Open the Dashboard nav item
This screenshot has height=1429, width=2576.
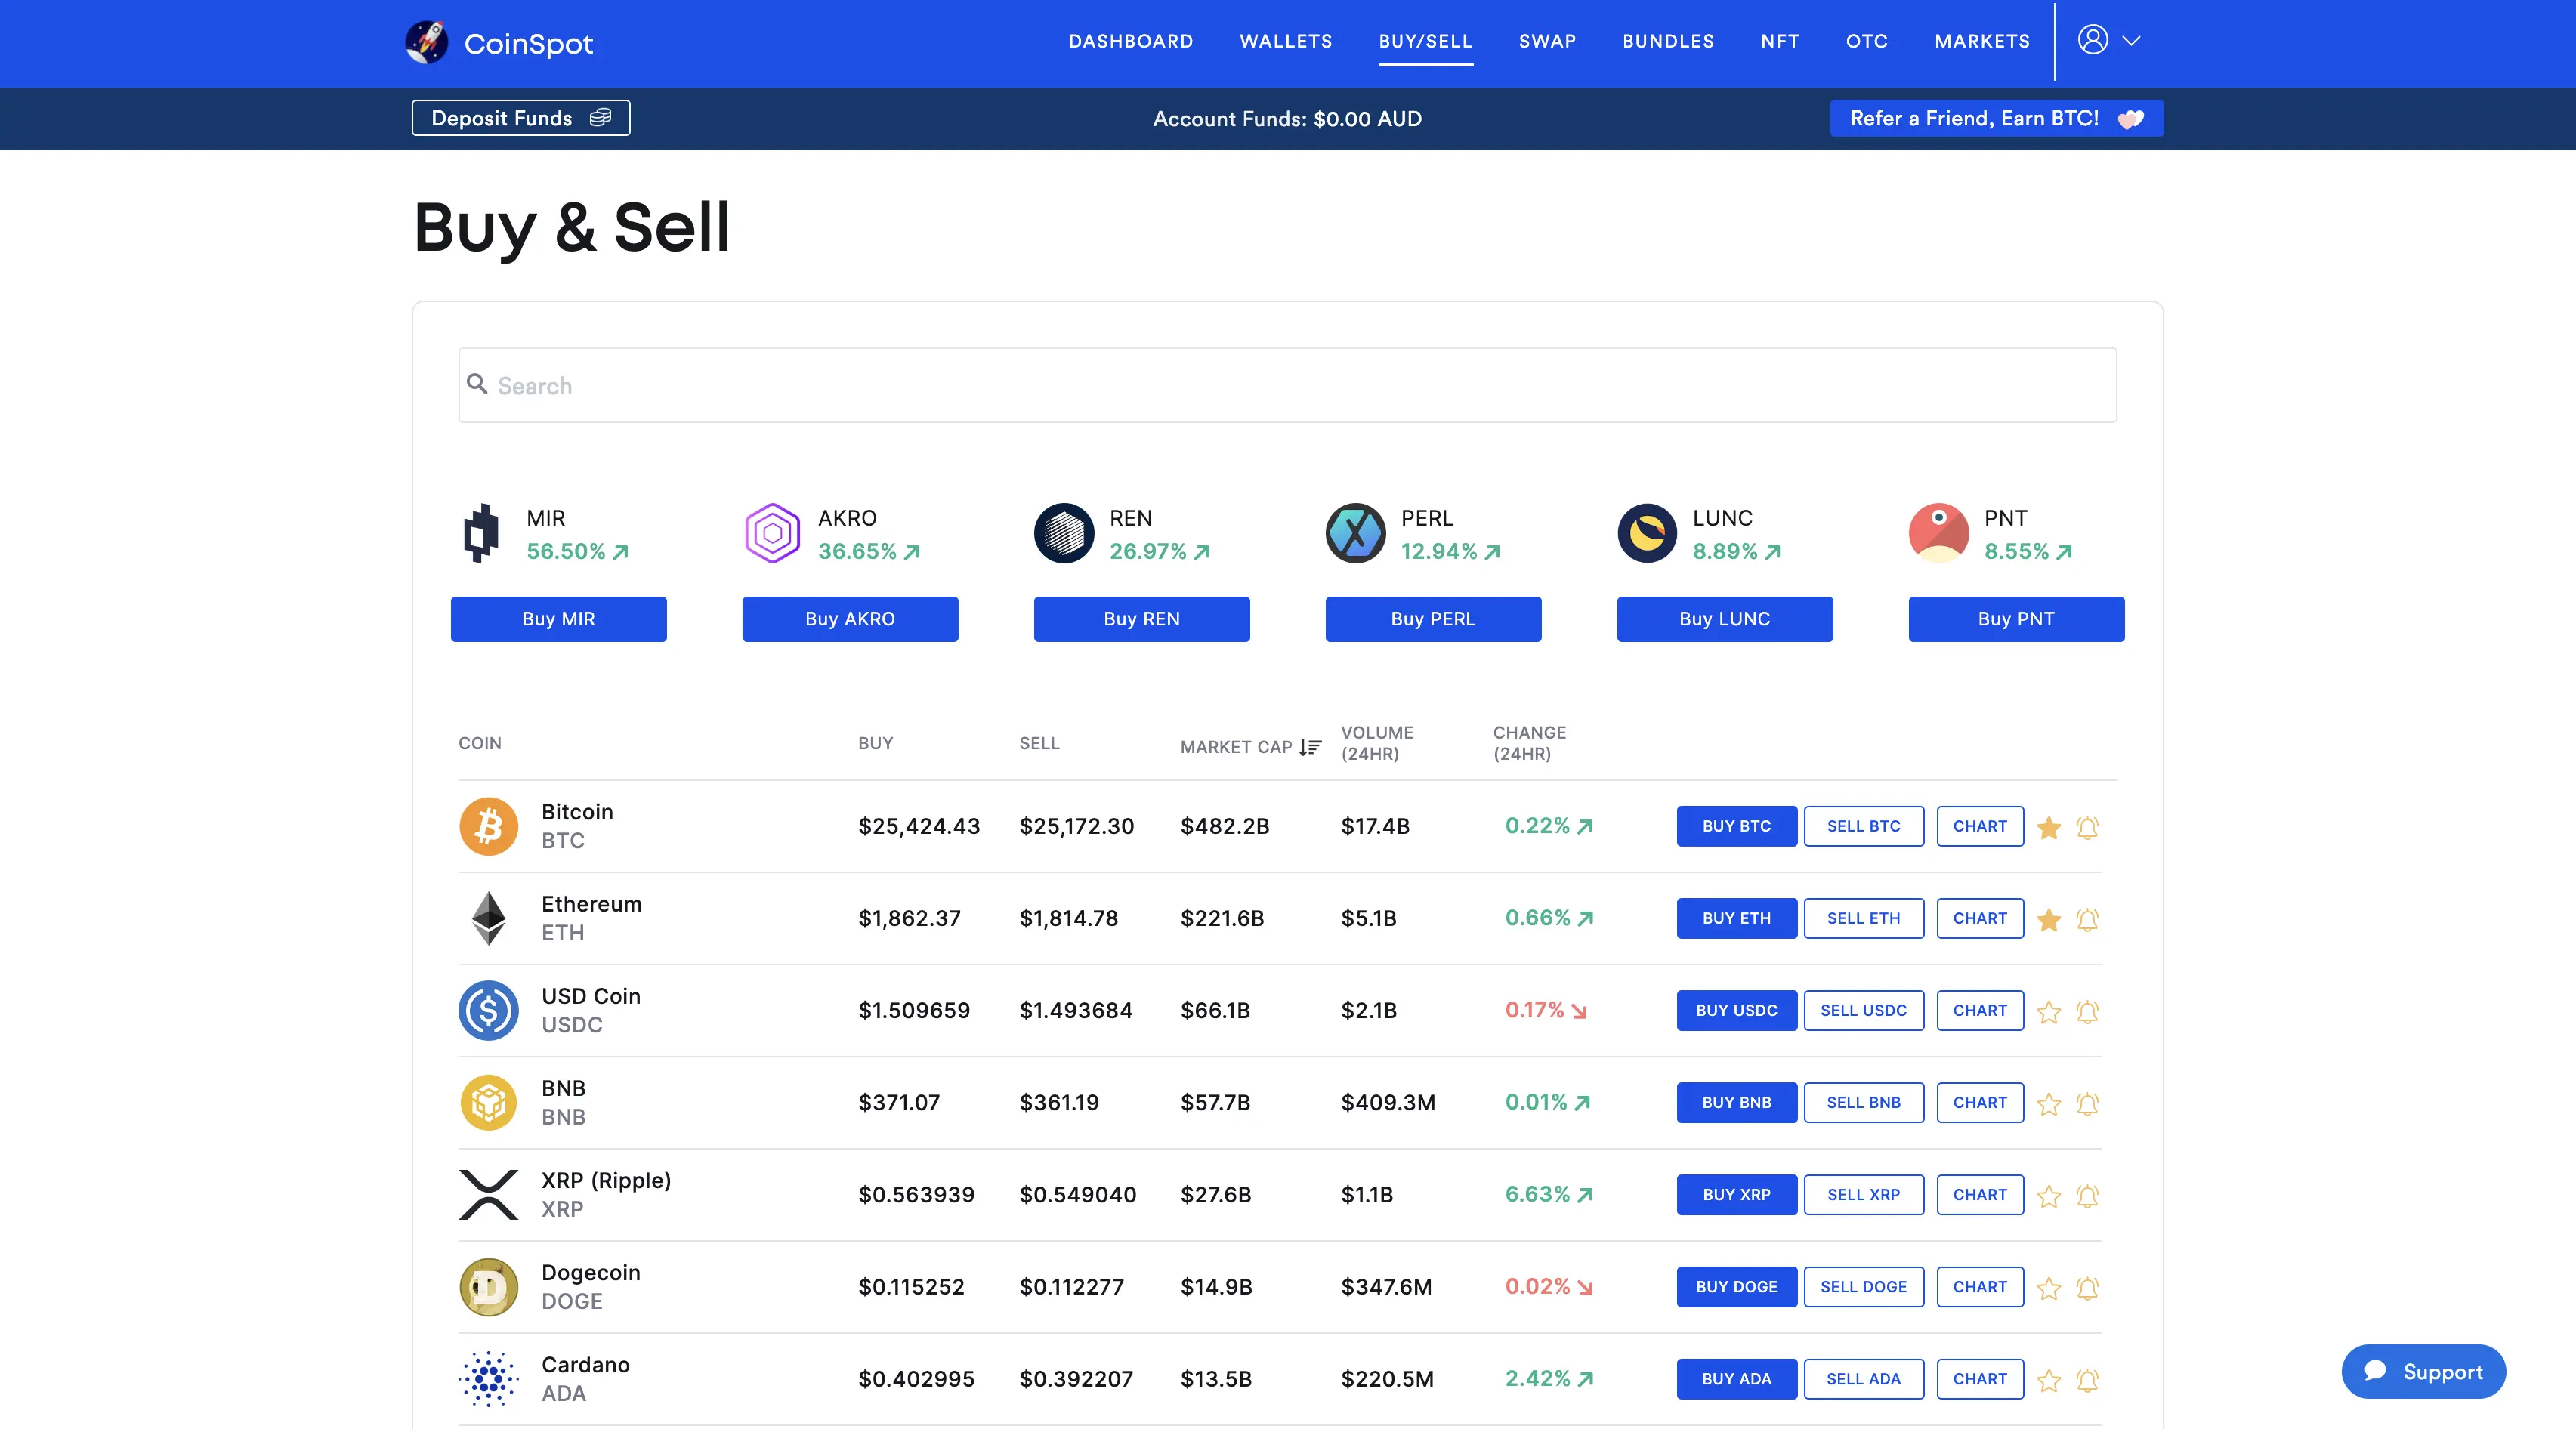(1130, 41)
